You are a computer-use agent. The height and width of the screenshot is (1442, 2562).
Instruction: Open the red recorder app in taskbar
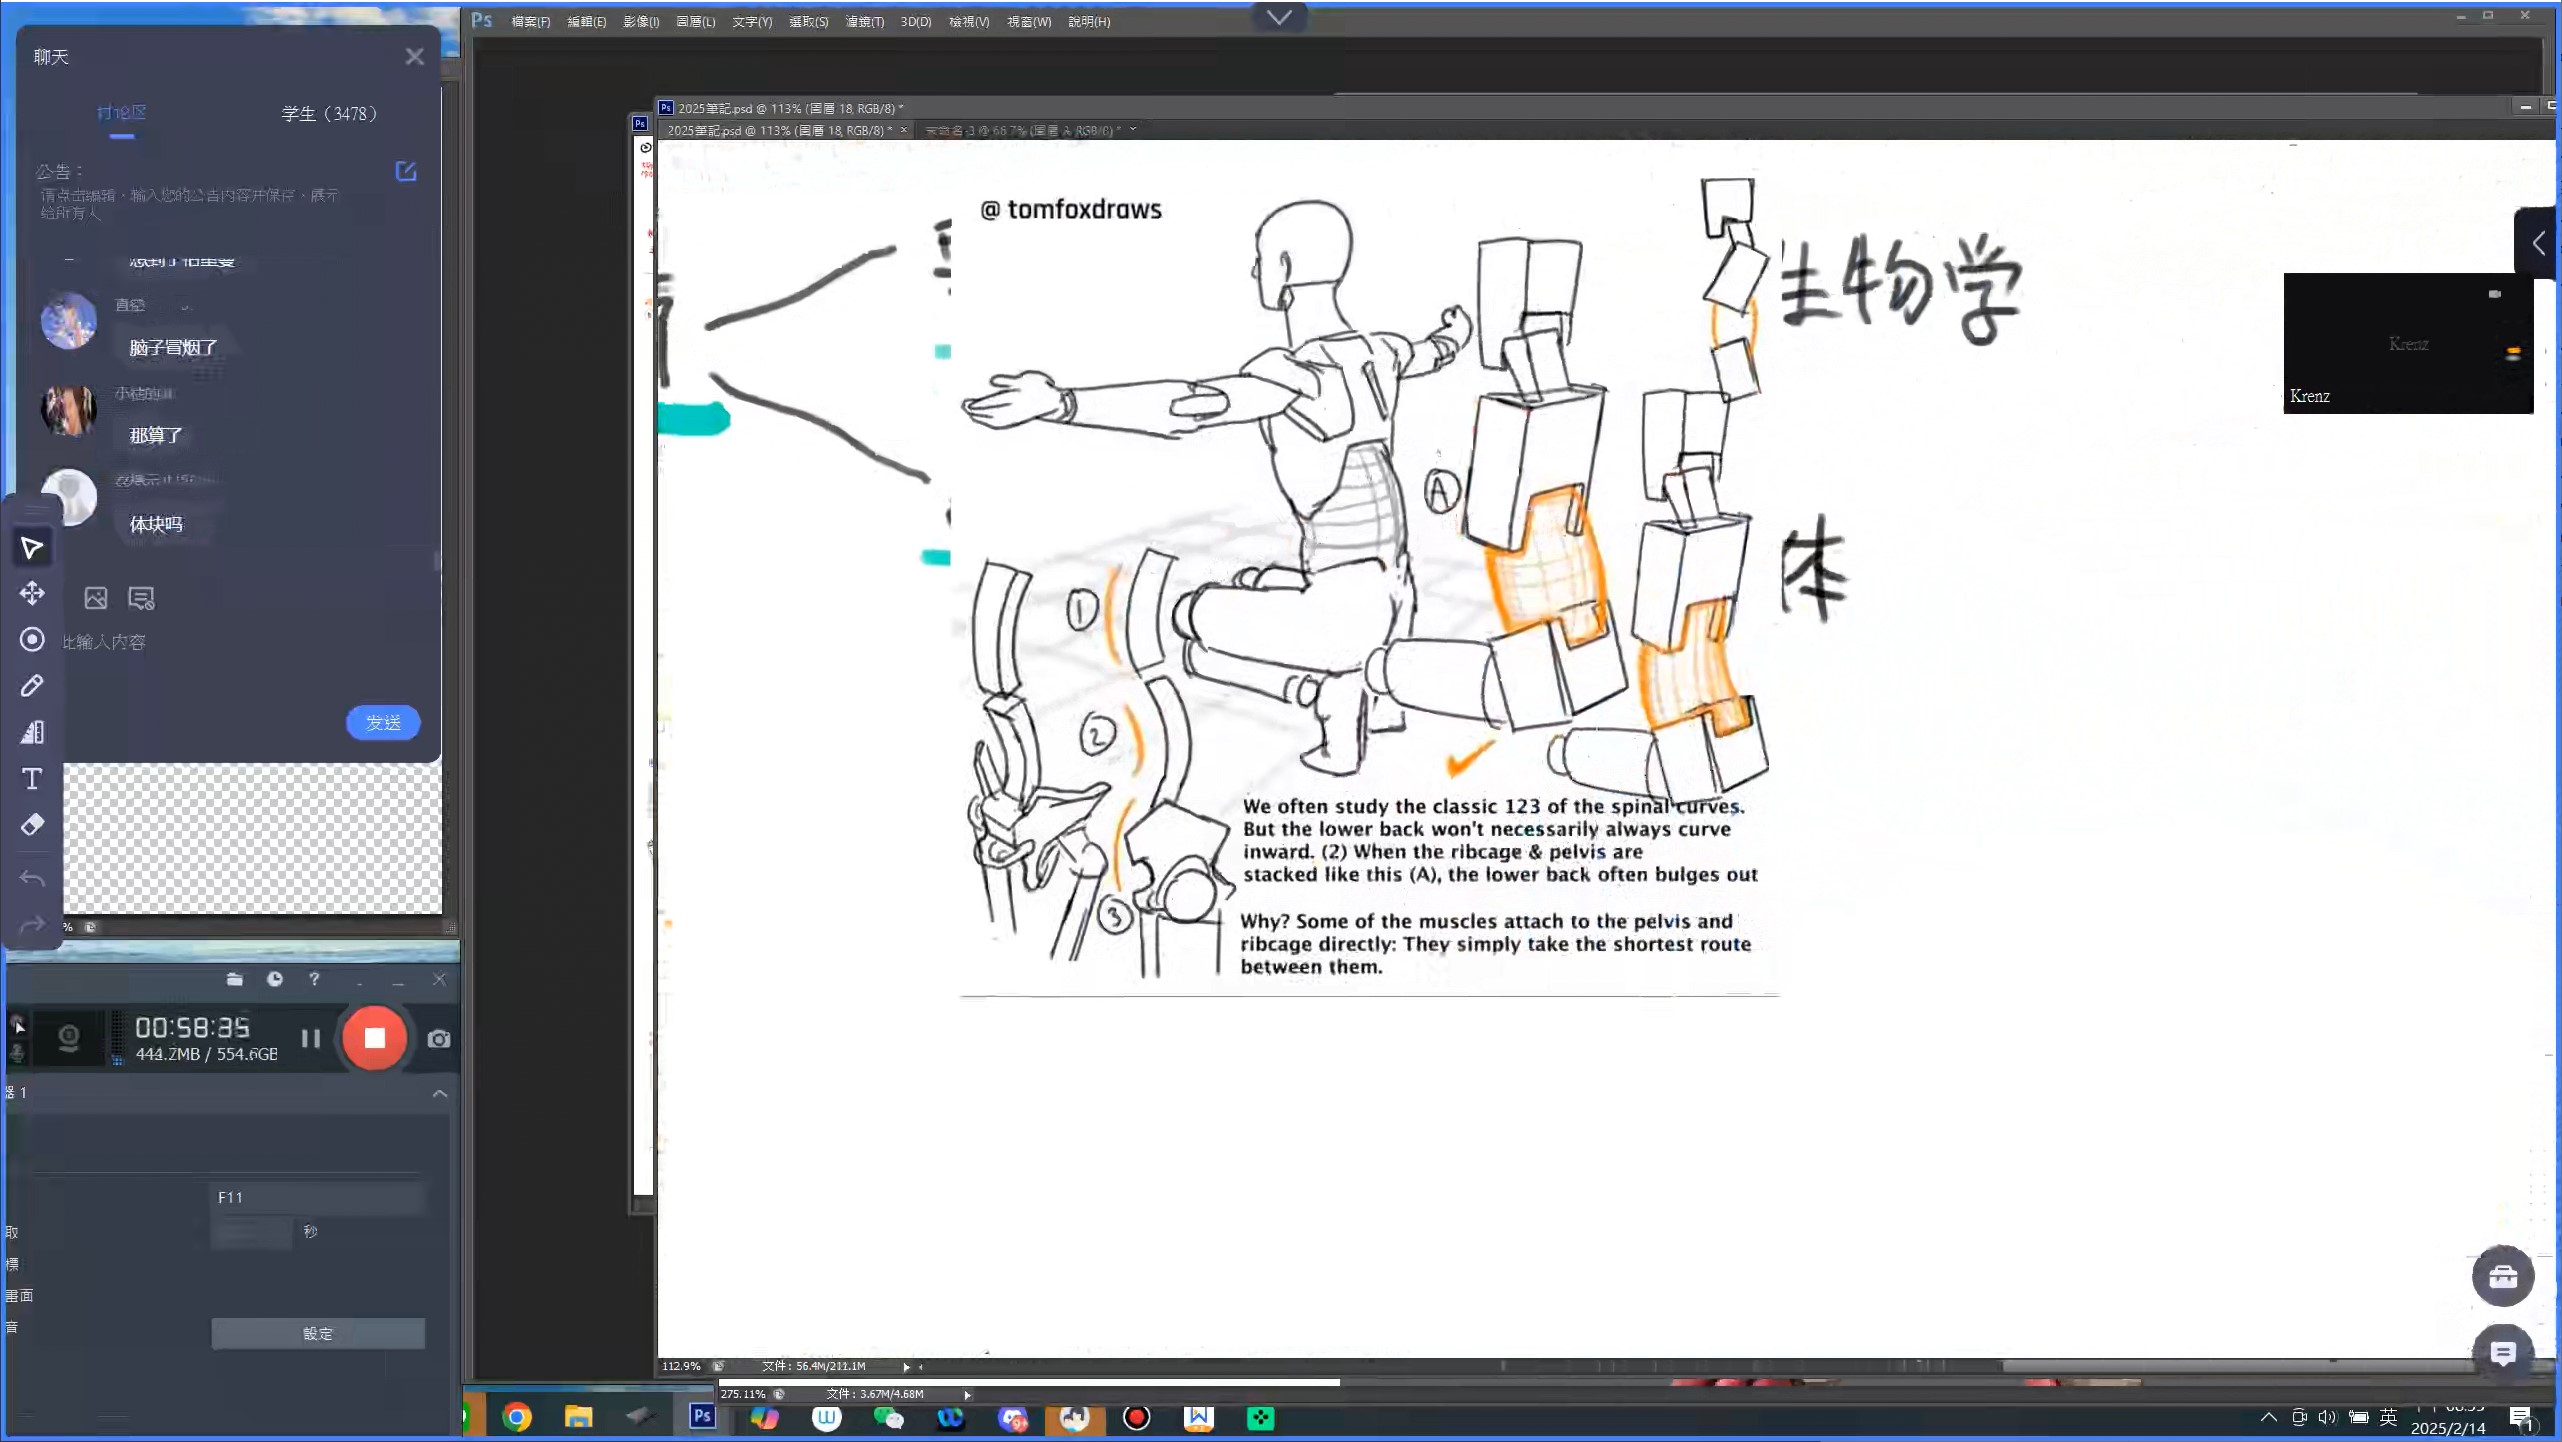[1137, 1417]
